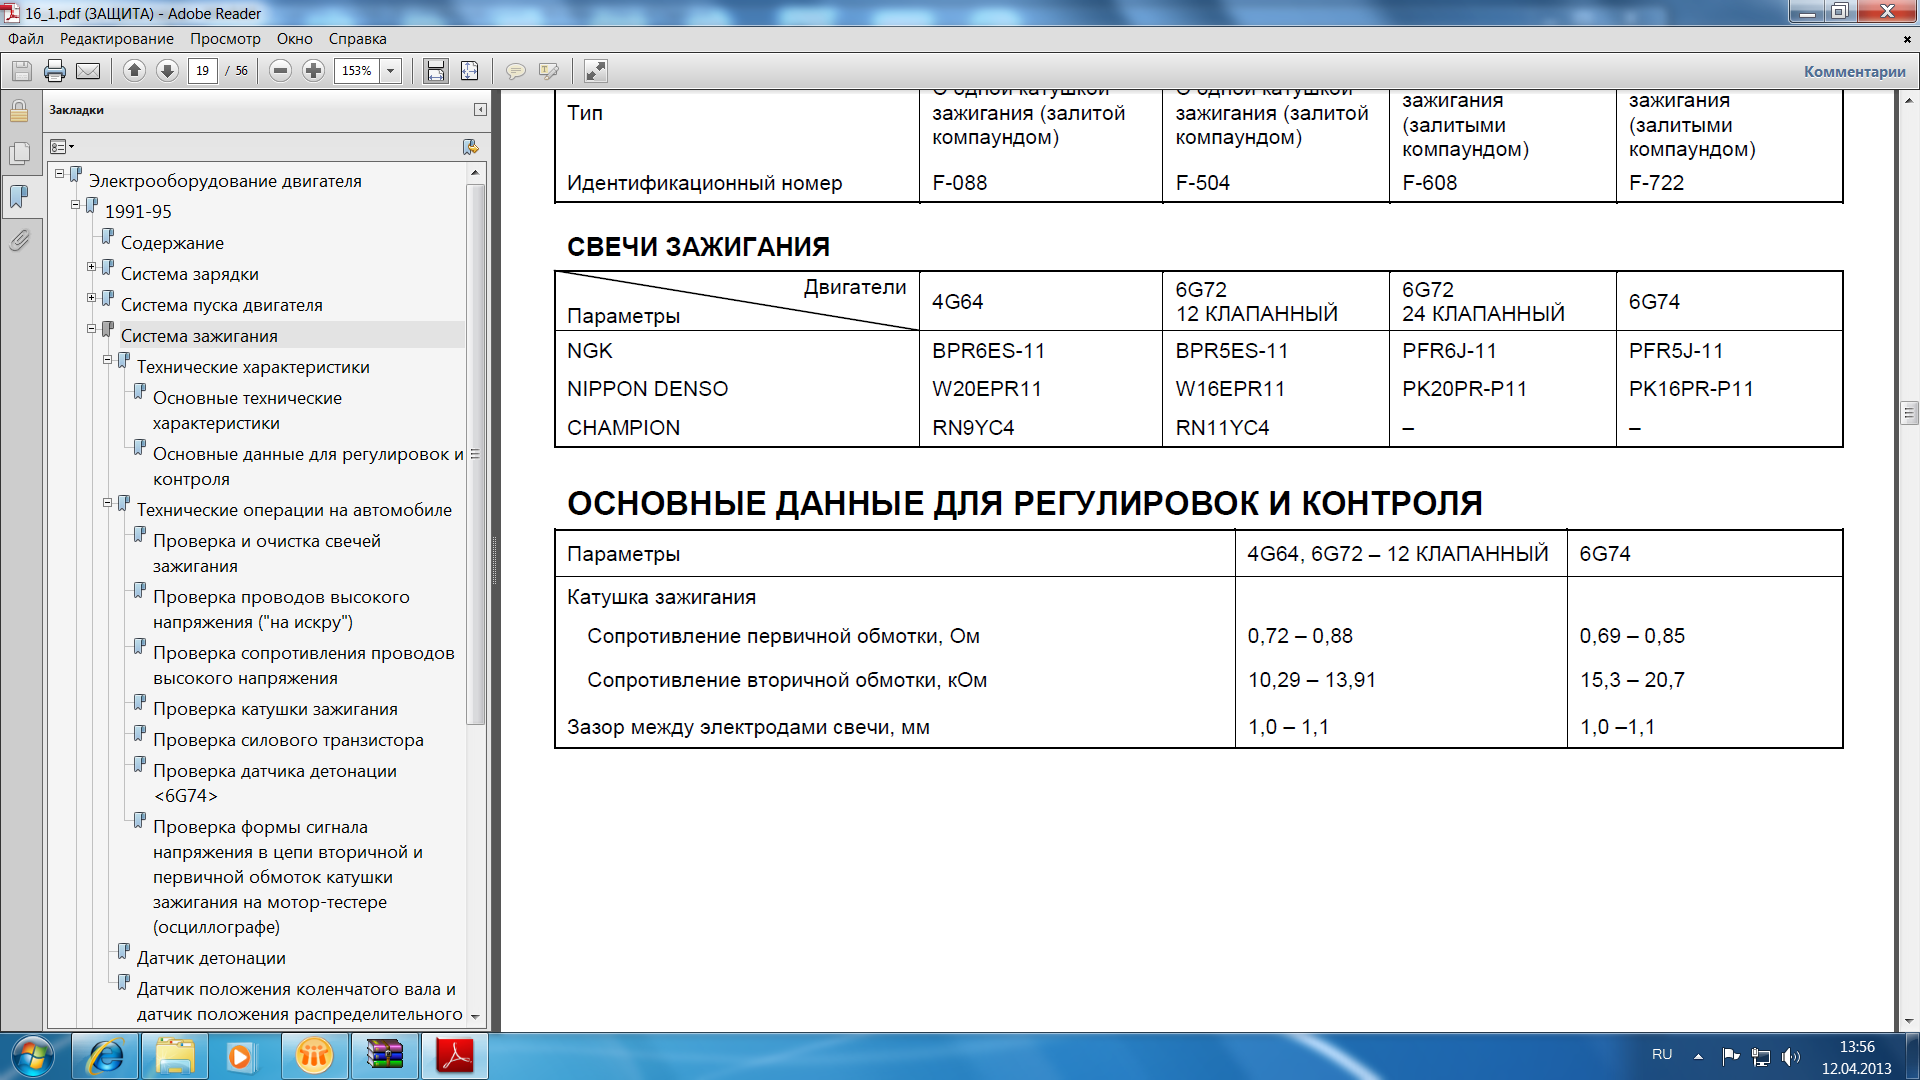Click the Email envelope toolbar icon

pyautogui.click(x=88, y=71)
